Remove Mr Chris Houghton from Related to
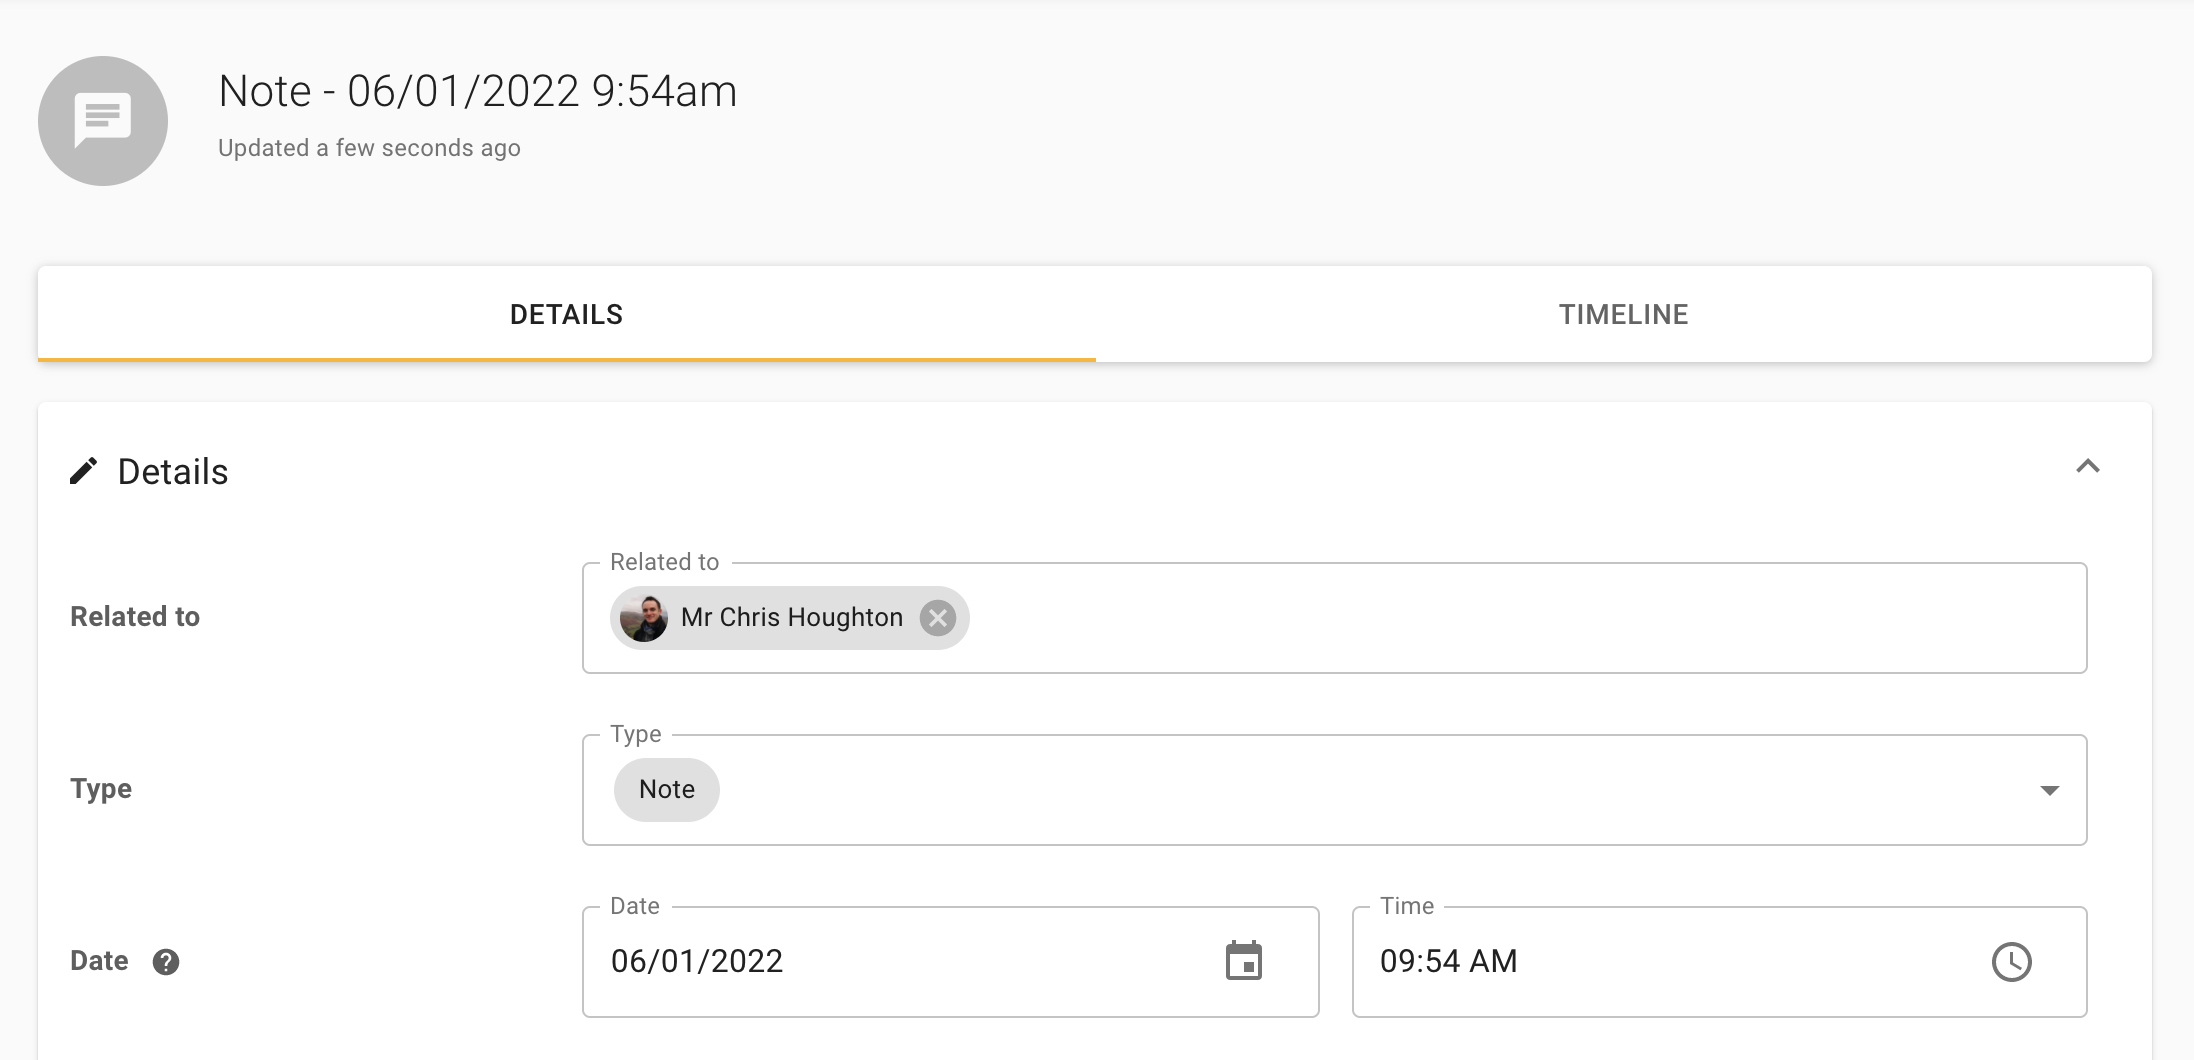Image resolution: width=2194 pixels, height=1060 pixels. 937,618
